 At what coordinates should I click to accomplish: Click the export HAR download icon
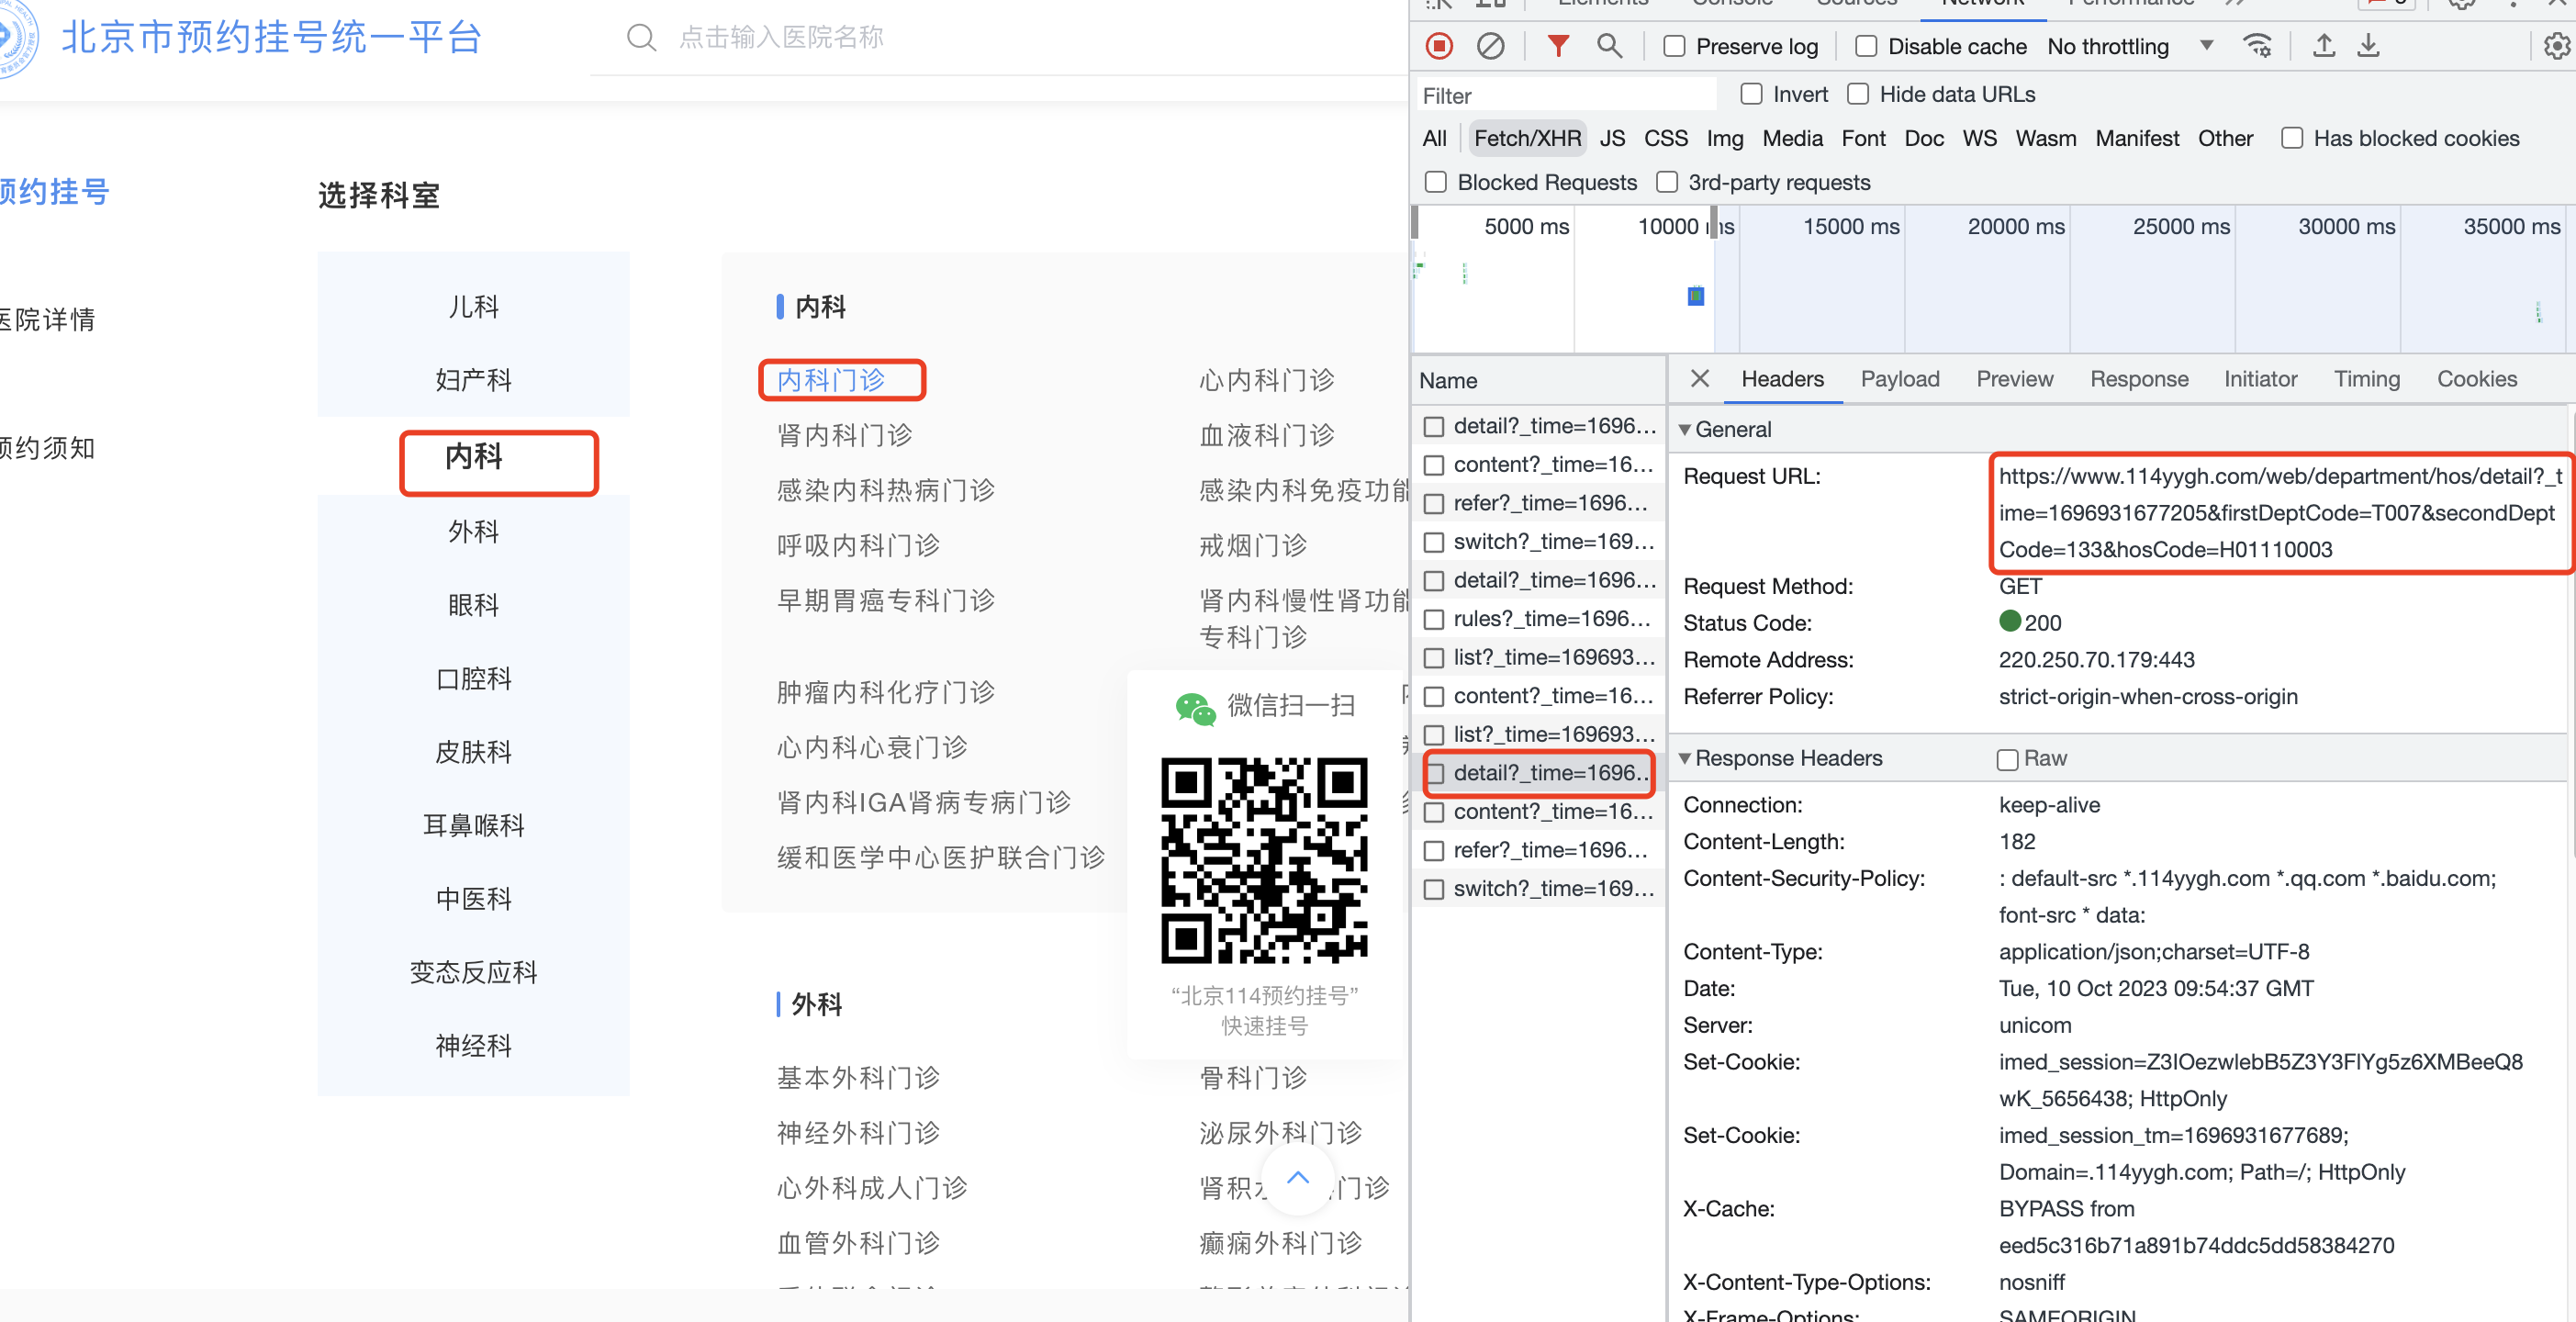[2368, 46]
